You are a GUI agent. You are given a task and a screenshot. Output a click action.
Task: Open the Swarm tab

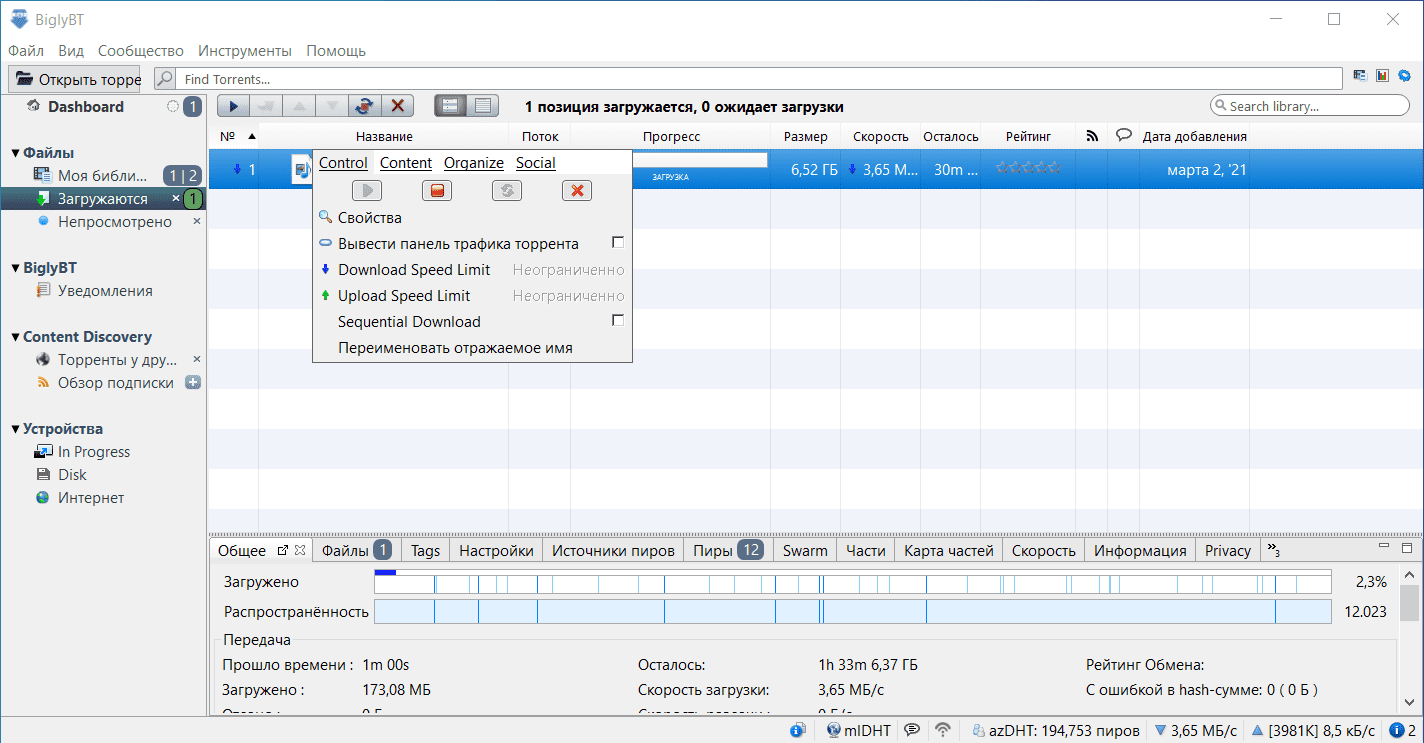[805, 550]
